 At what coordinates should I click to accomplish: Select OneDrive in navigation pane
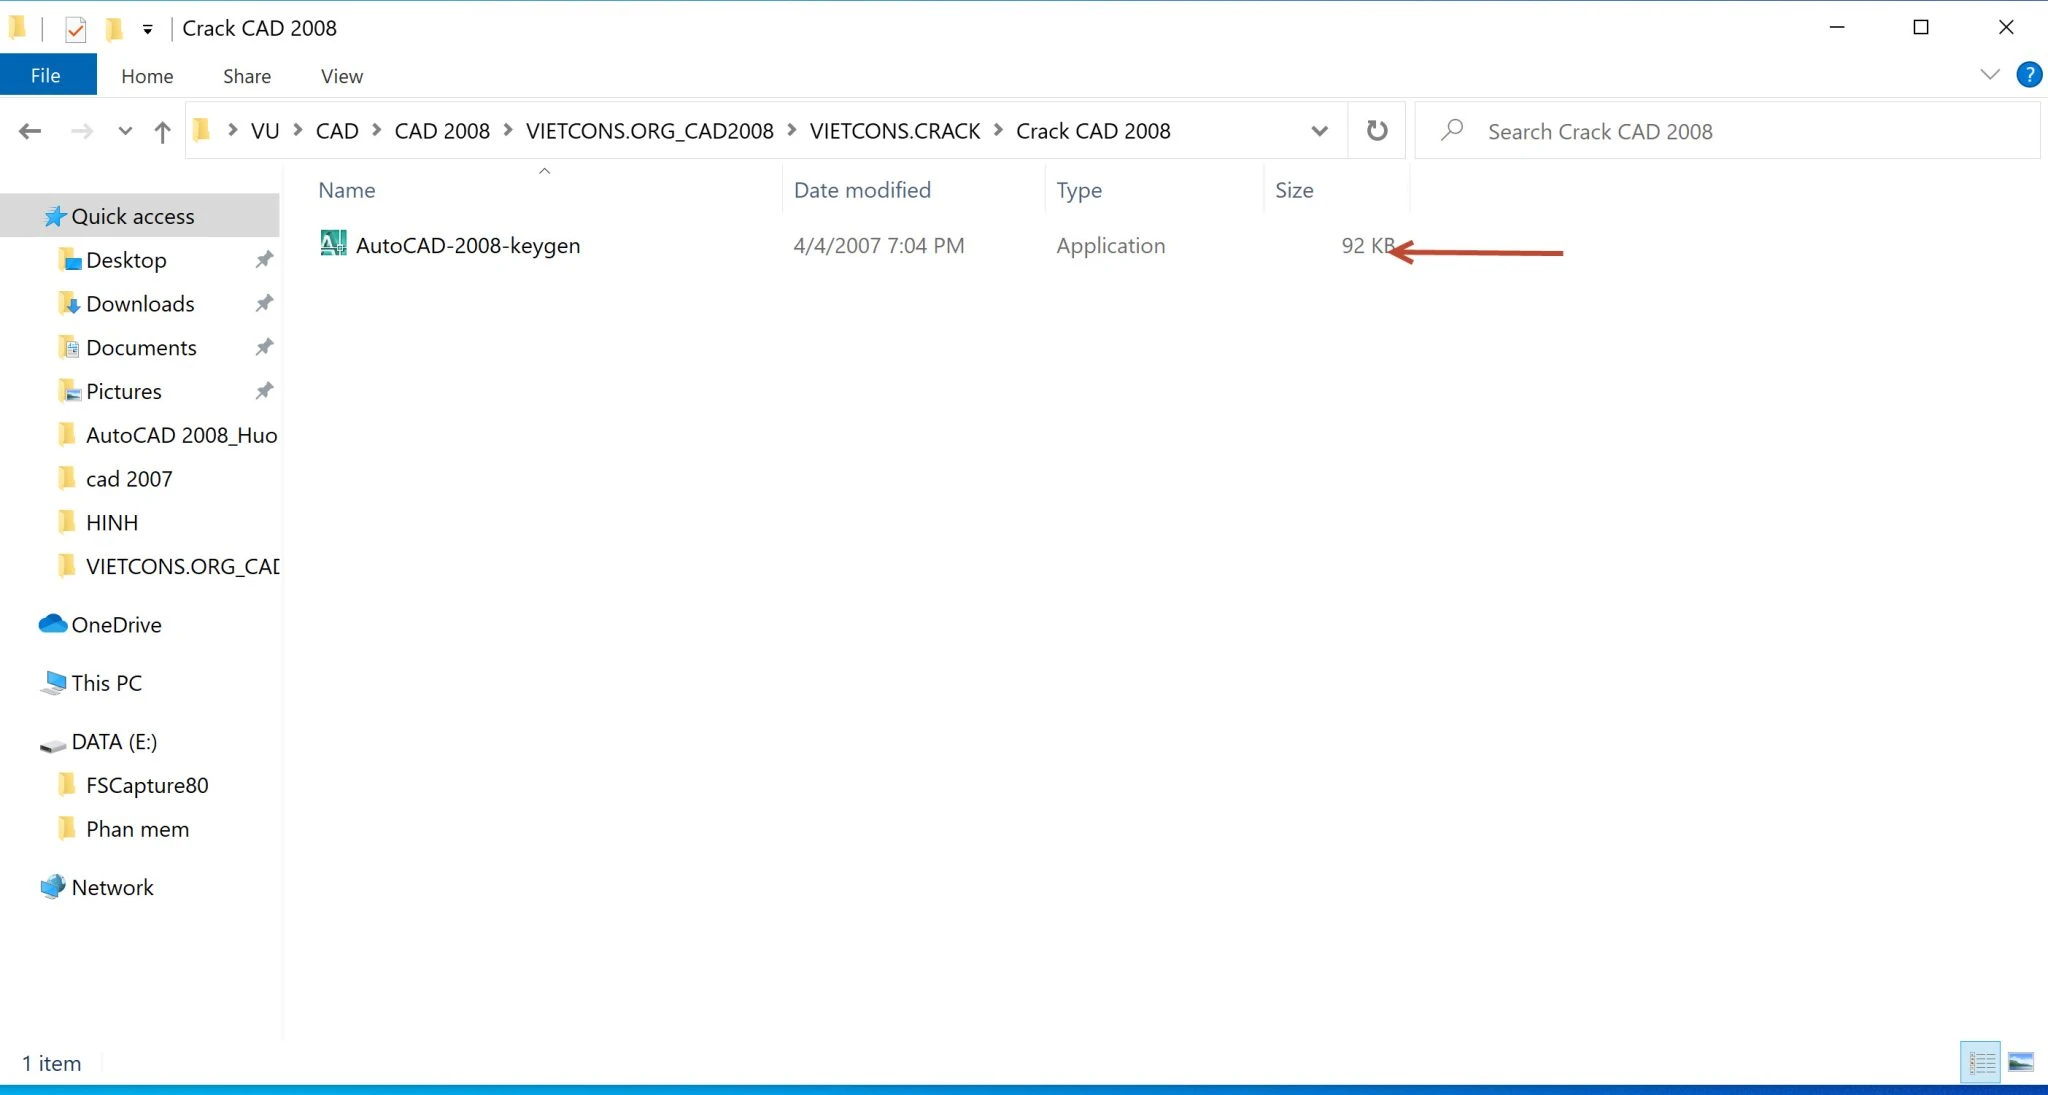point(116,625)
